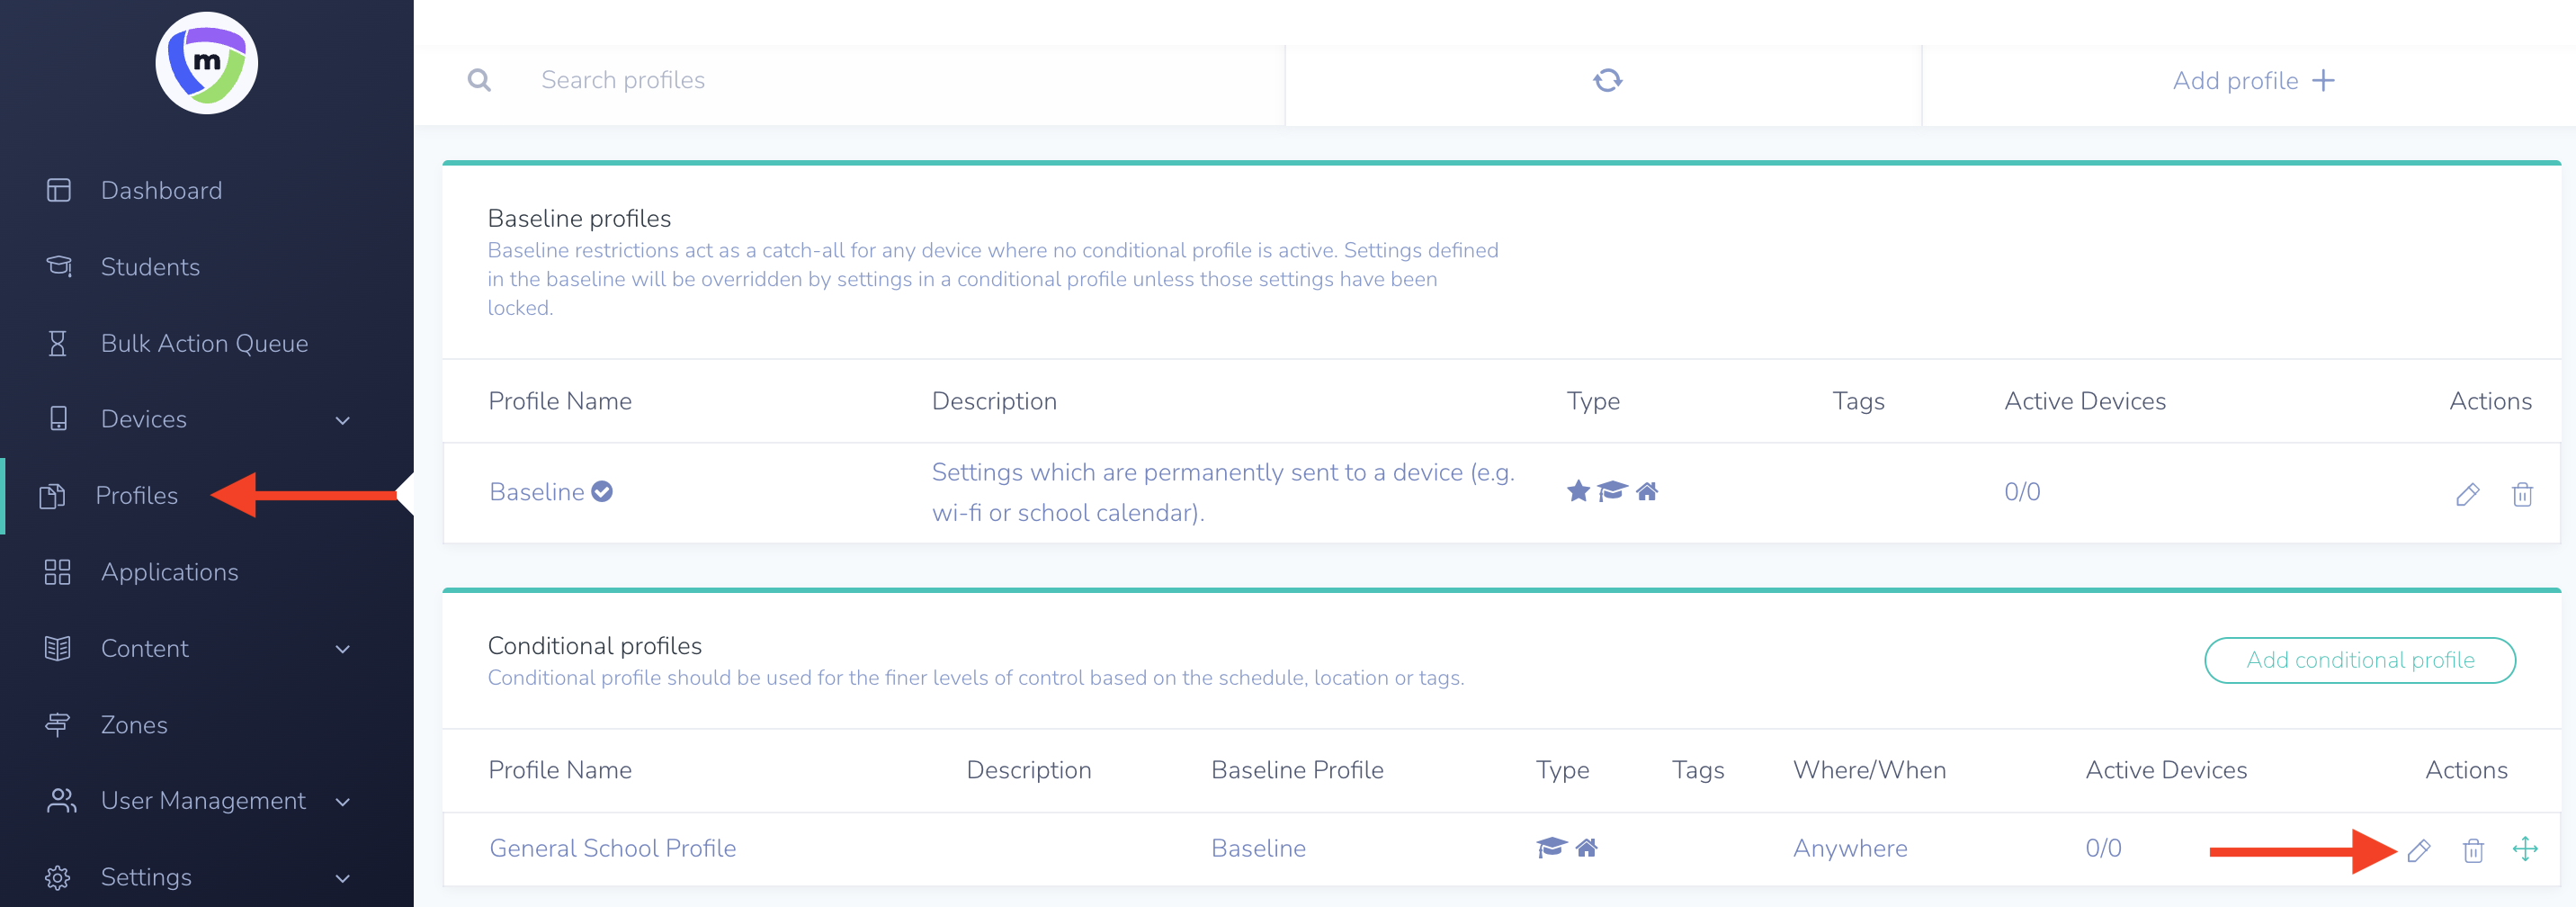Click the verified checkmark next to Baseline
The width and height of the screenshot is (2576, 907).
(602, 491)
